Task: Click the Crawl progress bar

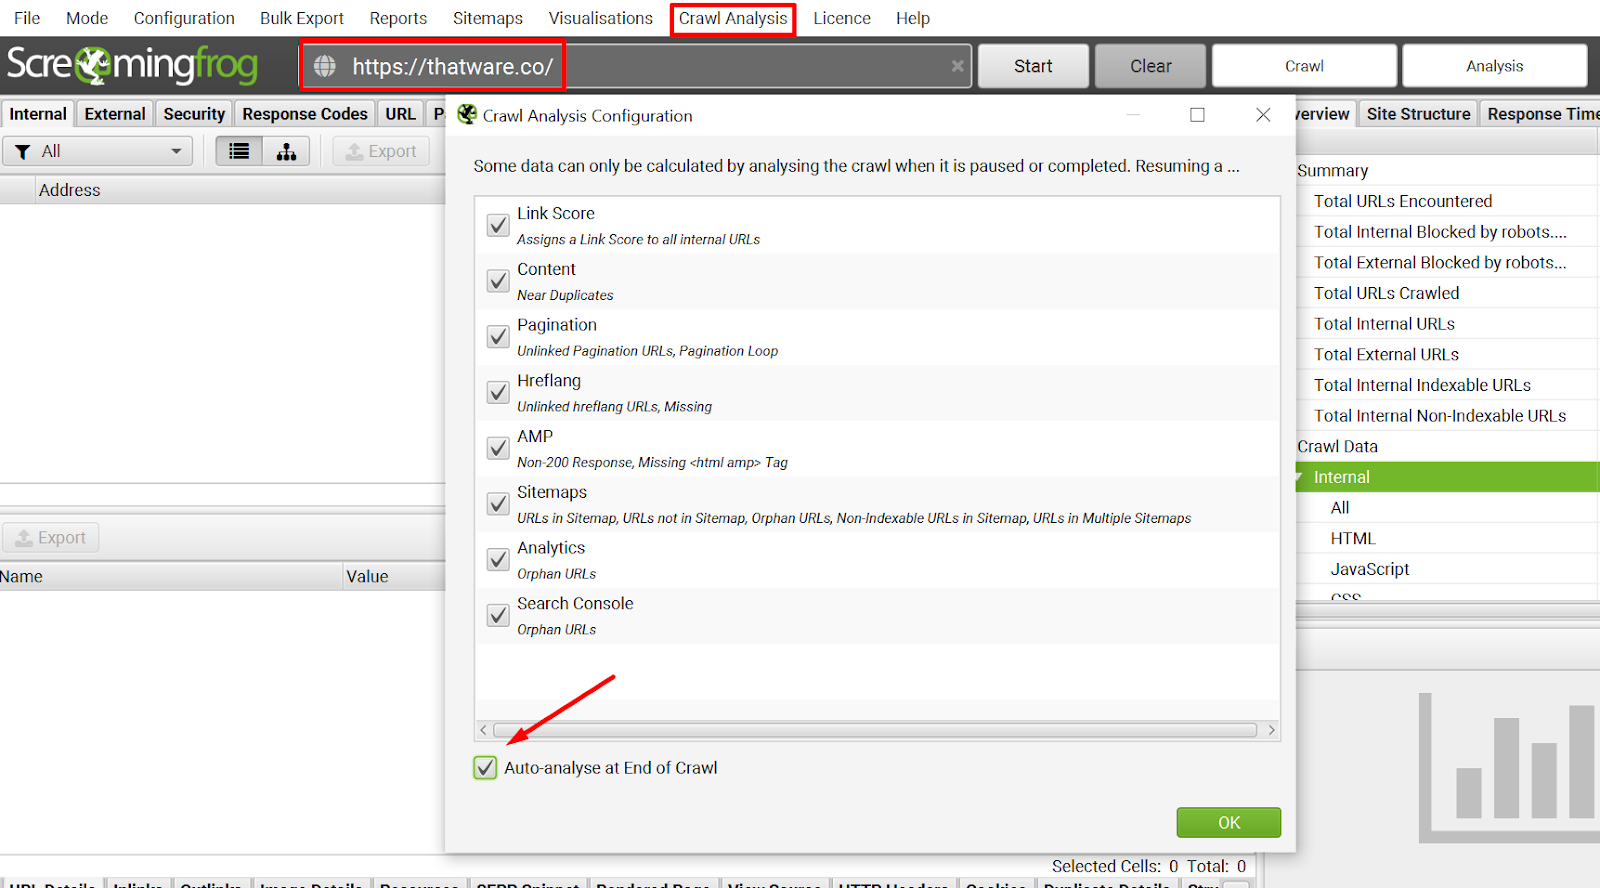Action: (1304, 66)
